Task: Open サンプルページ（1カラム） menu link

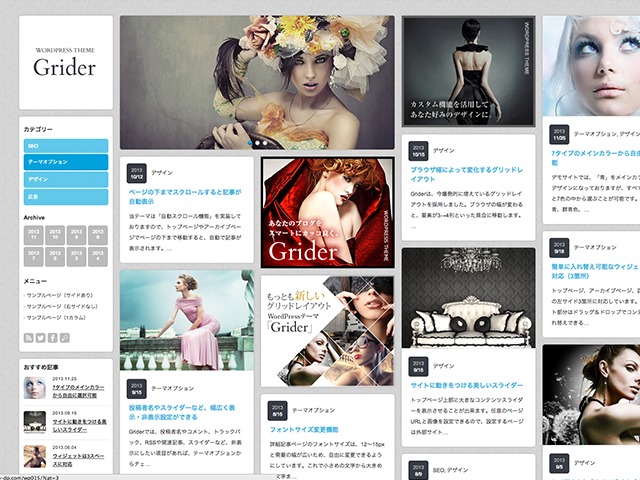Action: pos(56,318)
